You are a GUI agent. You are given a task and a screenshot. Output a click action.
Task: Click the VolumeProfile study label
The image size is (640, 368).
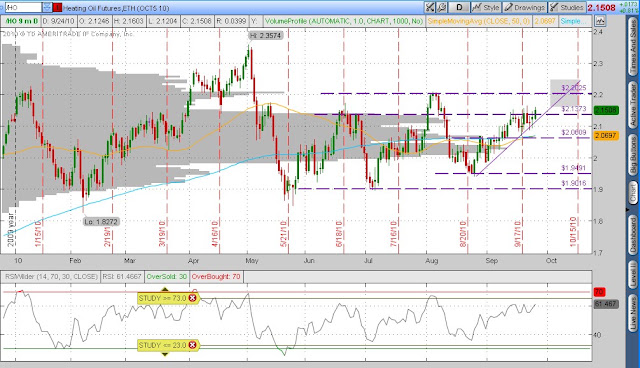pos(344,21)
